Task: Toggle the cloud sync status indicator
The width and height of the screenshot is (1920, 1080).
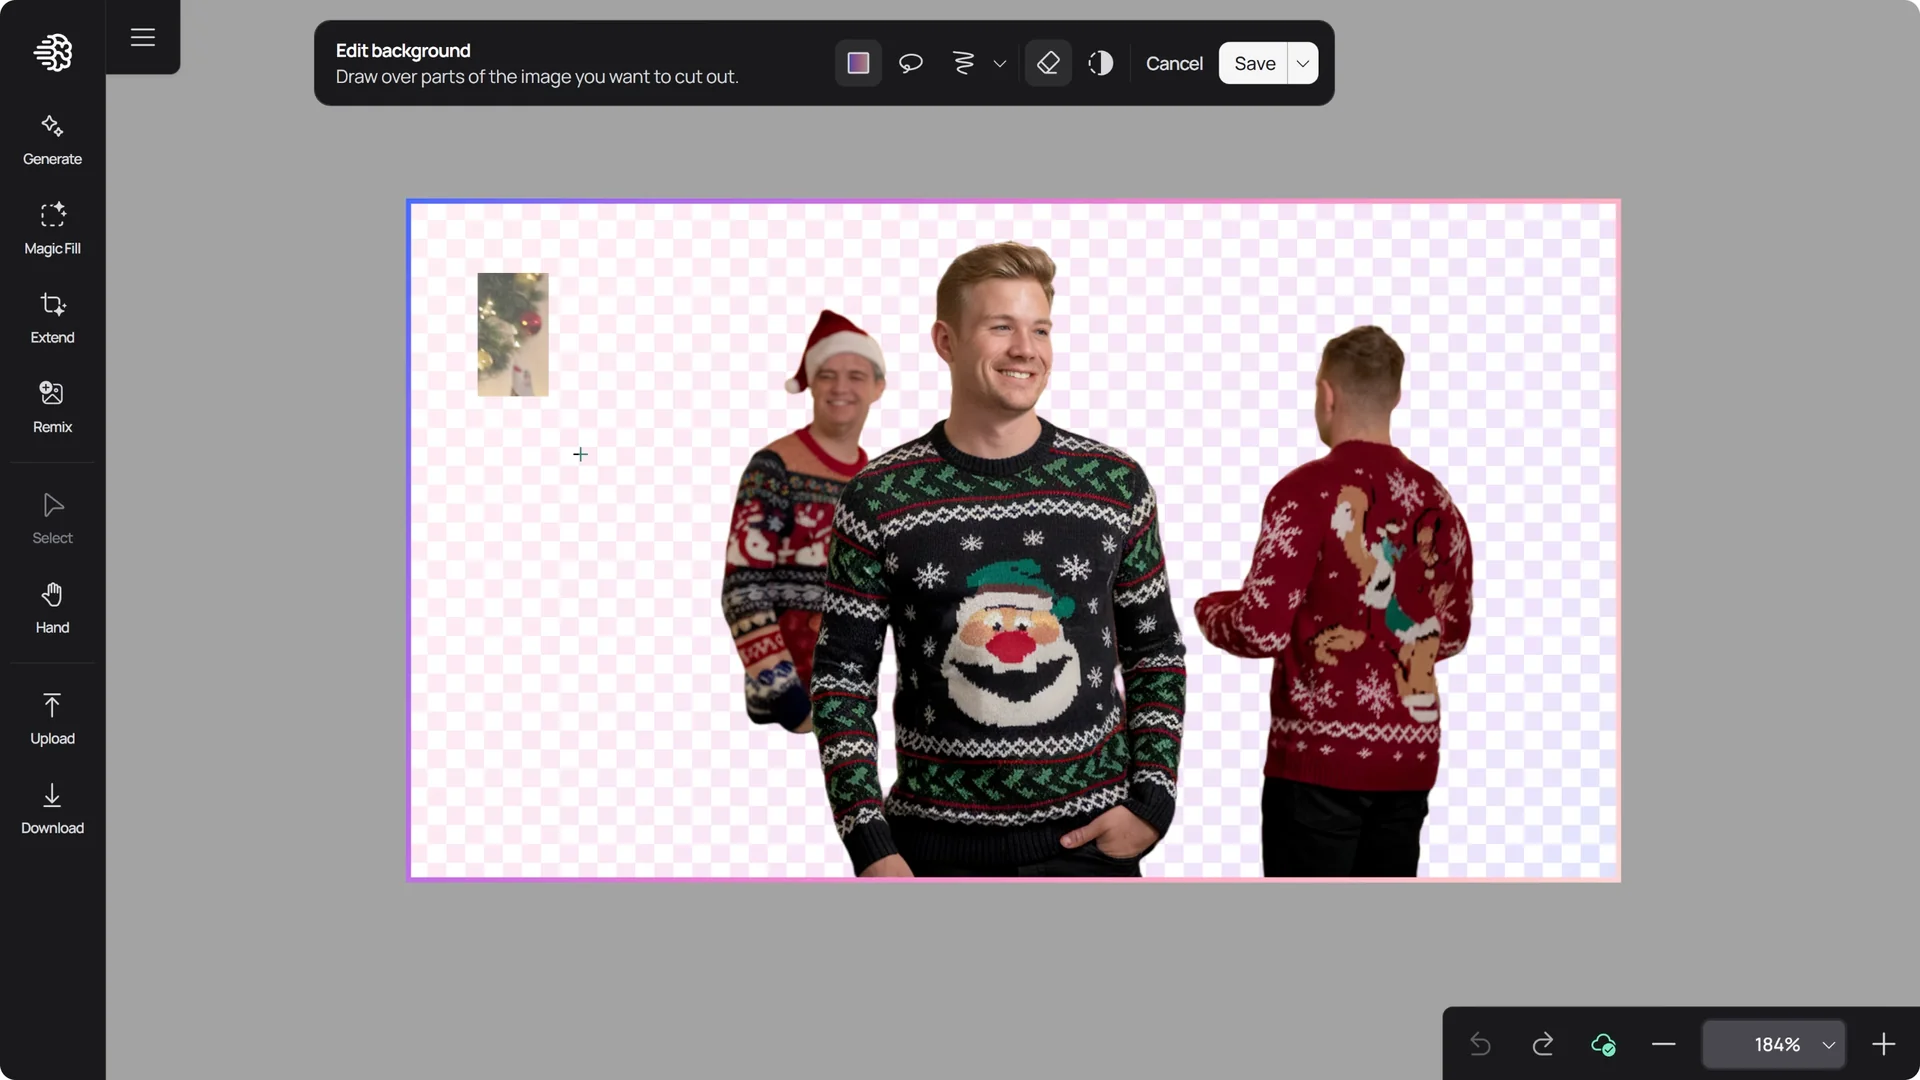Action: click(1603, 1044)
